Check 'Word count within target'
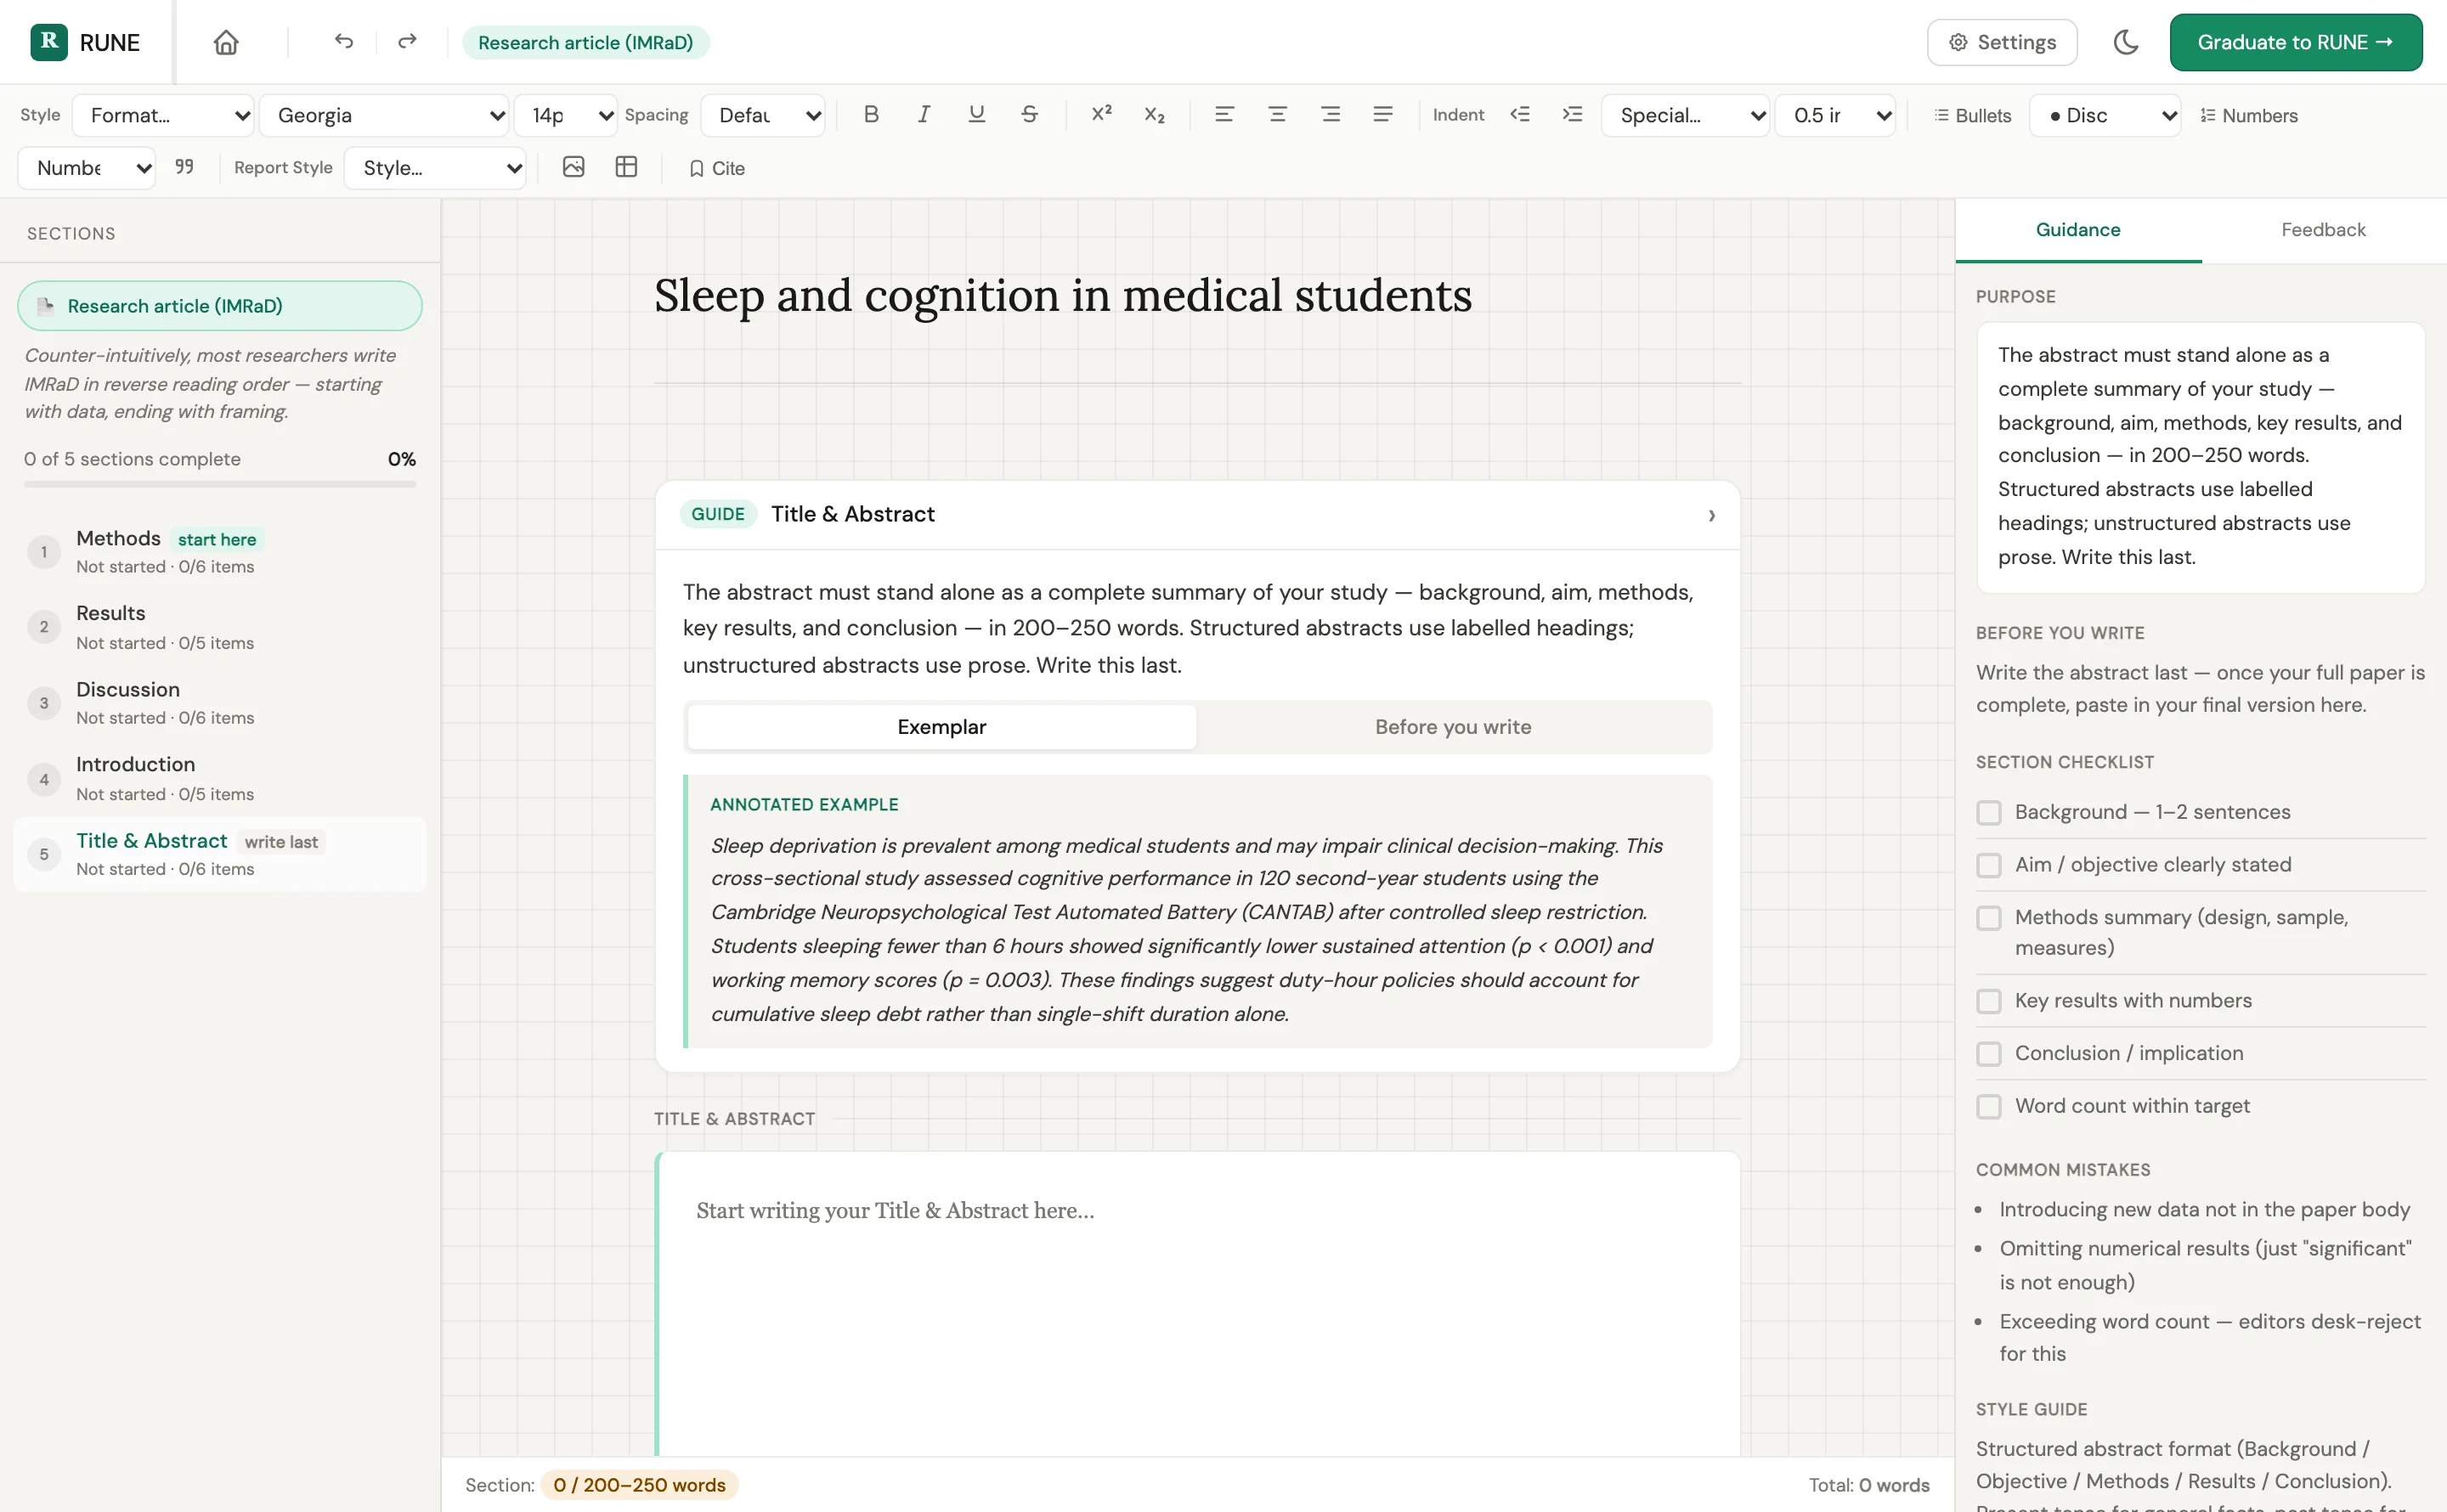 [x=1989, y=1106]
